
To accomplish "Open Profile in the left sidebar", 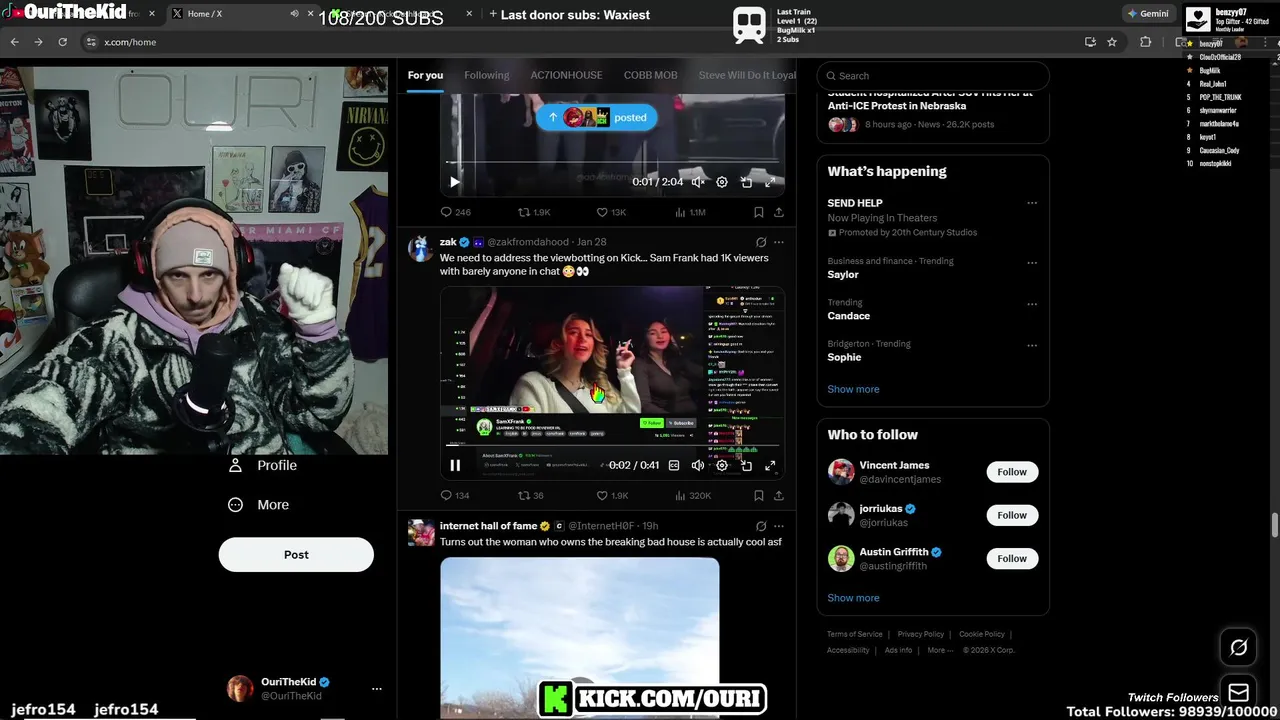I will (x=263, y=465).
